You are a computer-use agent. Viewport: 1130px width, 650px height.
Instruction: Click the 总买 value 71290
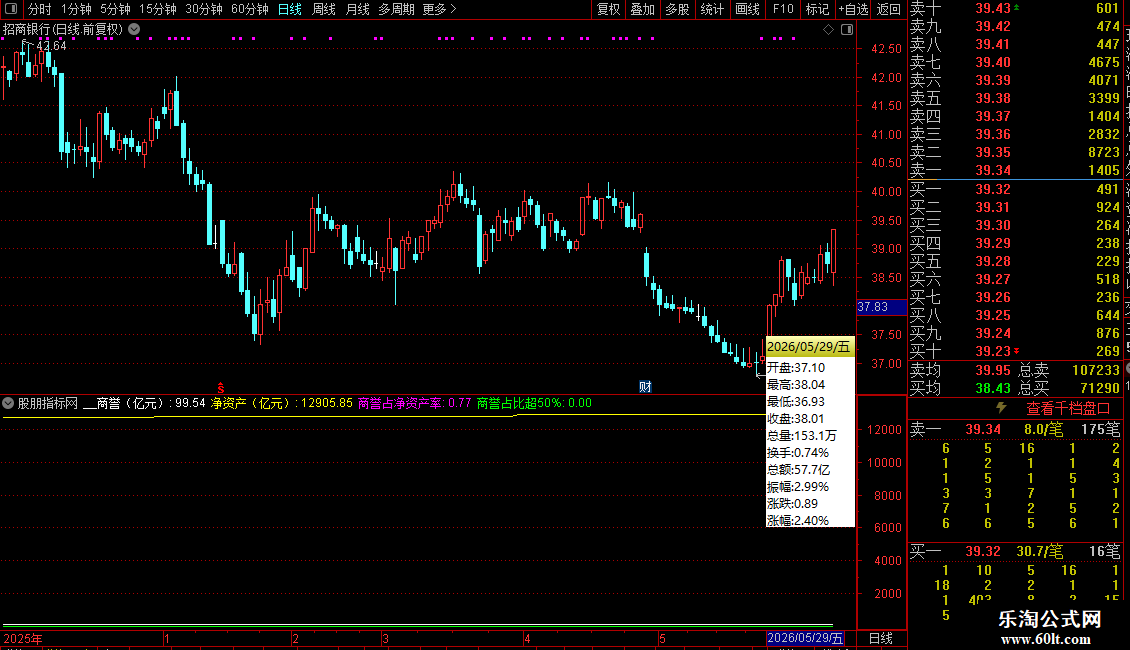1100,388
